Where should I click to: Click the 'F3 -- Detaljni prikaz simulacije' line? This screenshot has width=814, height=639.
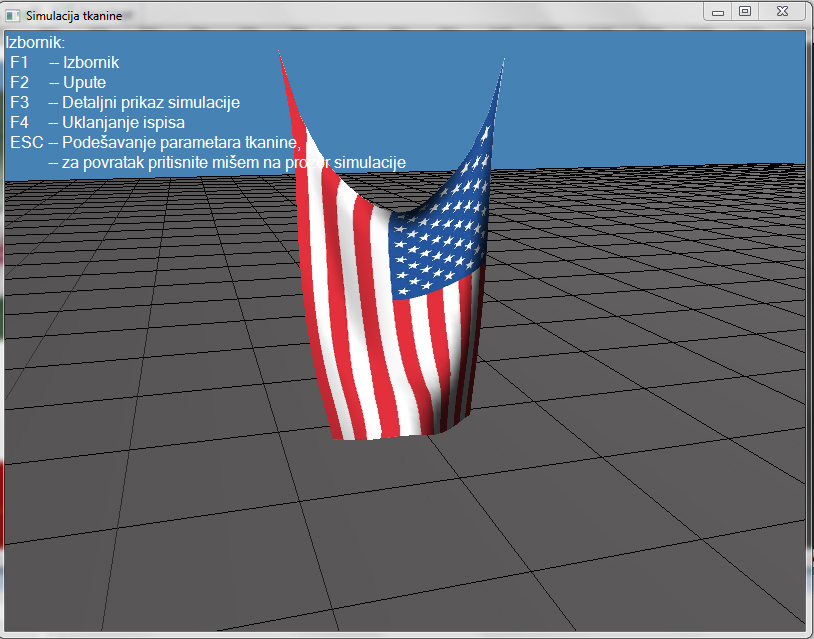(125, 102)
